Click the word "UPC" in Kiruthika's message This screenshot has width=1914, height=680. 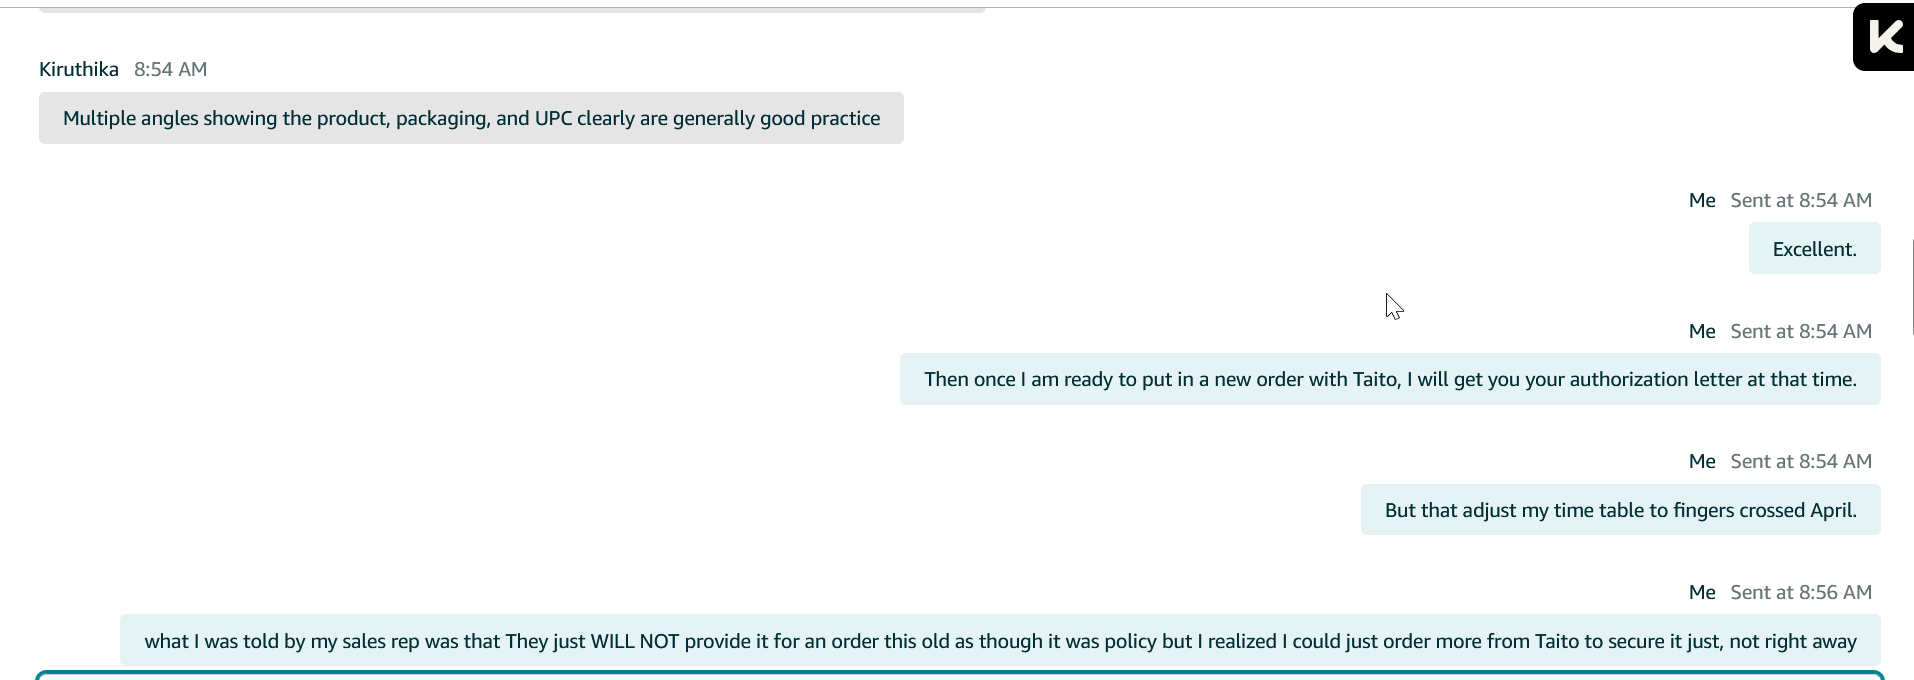tap(553, 118)
